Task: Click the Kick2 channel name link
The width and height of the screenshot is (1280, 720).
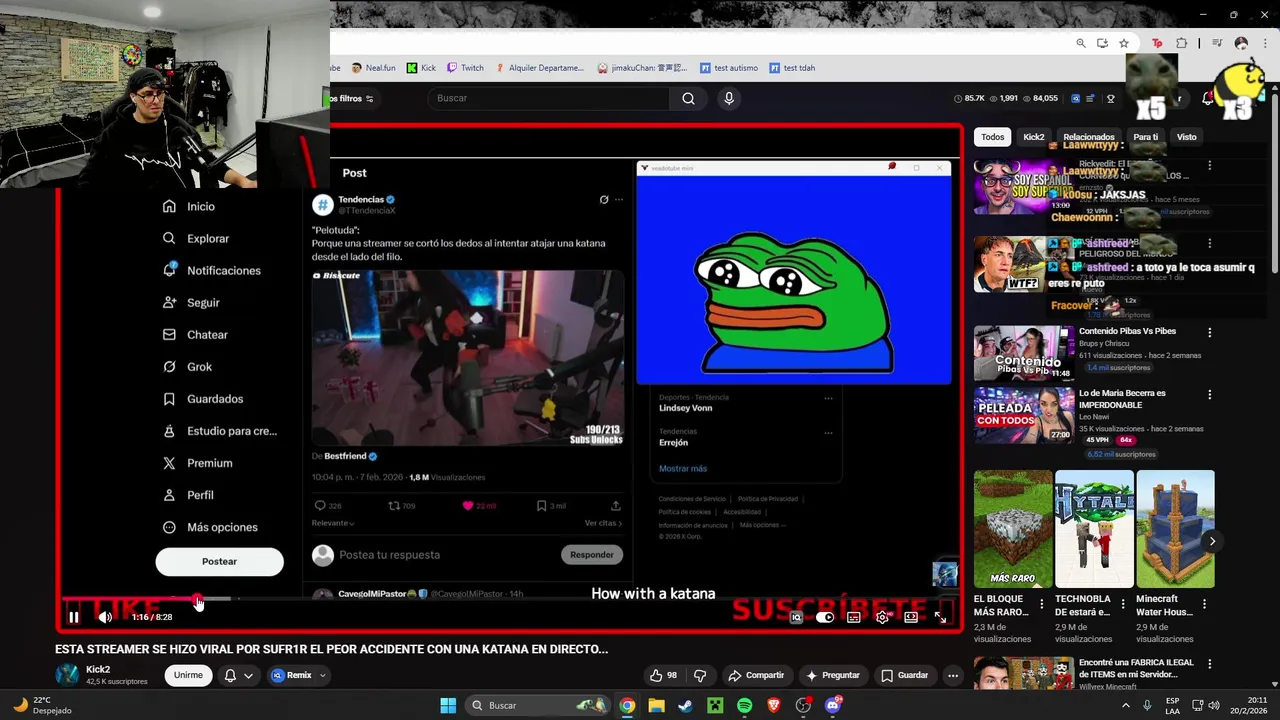Action: (98, 669)
